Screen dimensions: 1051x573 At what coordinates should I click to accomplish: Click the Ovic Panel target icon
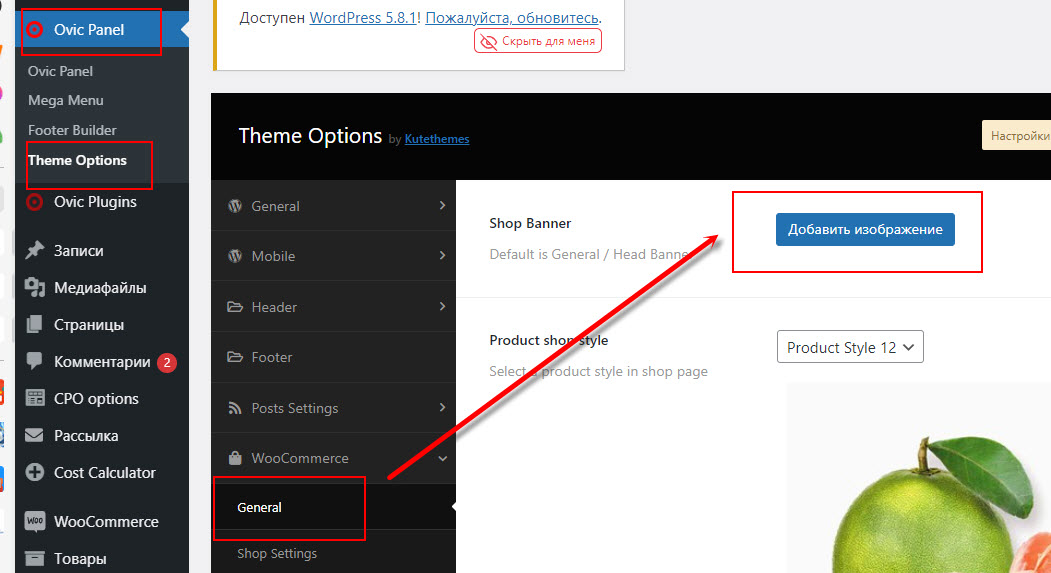(x=34, y=29)
